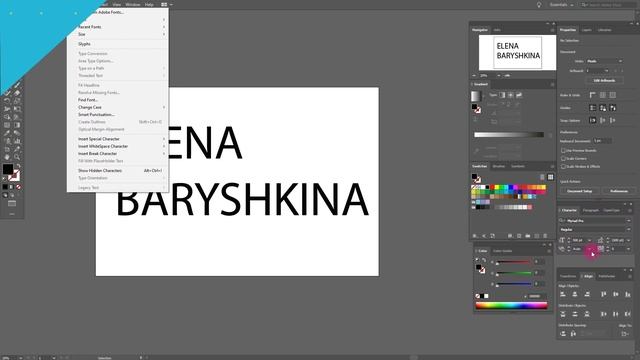Click Vertical Align Bottom in Align Objects
Viewport: 640px width, 360px height.
tap(628, 294)
